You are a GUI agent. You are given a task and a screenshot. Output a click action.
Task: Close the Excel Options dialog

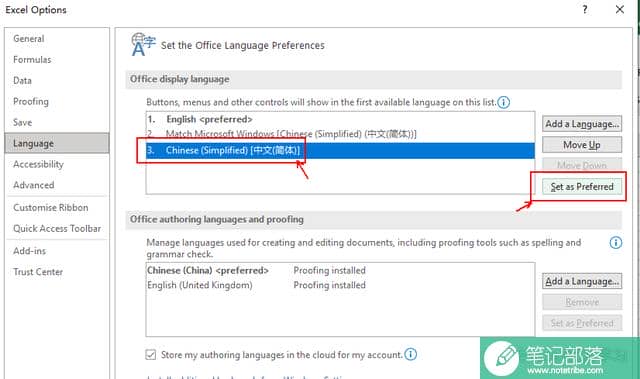620,9
